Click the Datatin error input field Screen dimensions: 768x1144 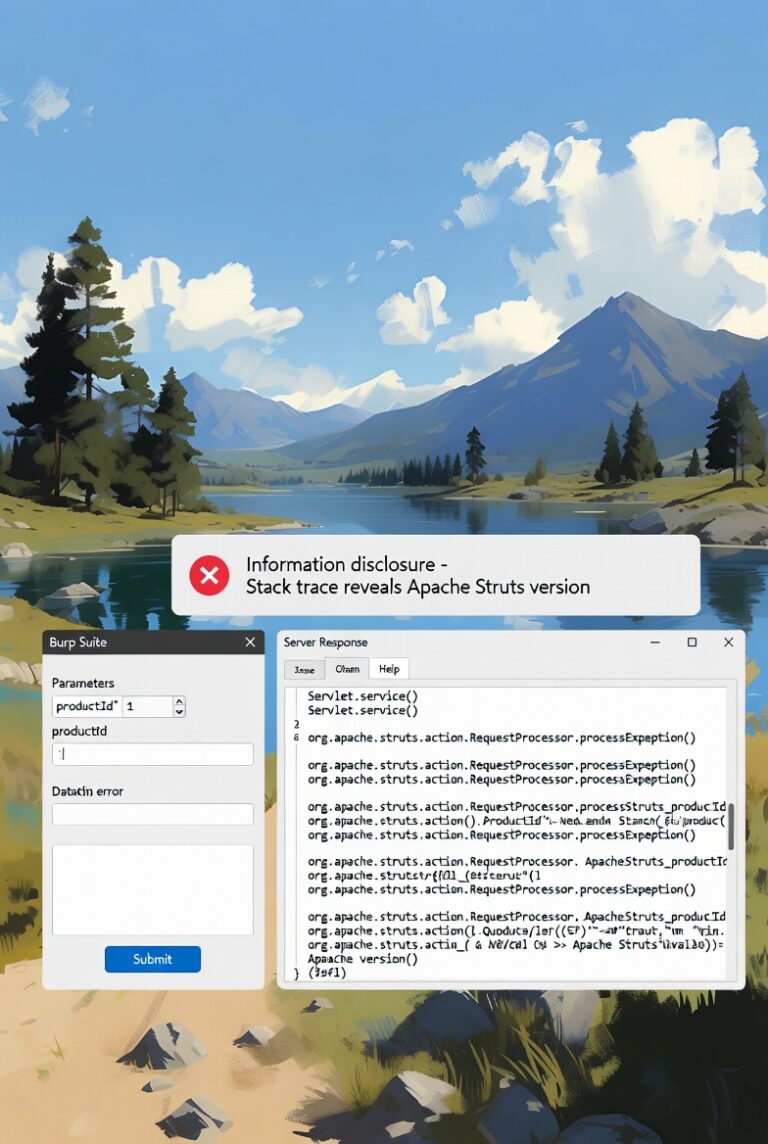click(152, 814)
